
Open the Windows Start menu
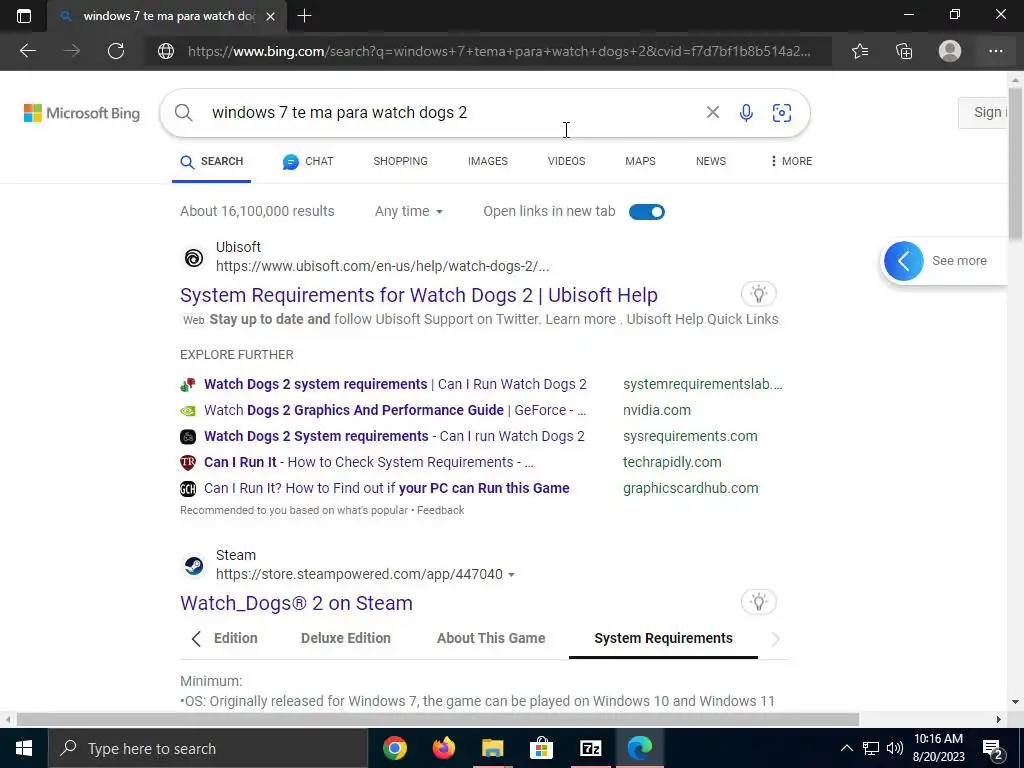point(24,748)
